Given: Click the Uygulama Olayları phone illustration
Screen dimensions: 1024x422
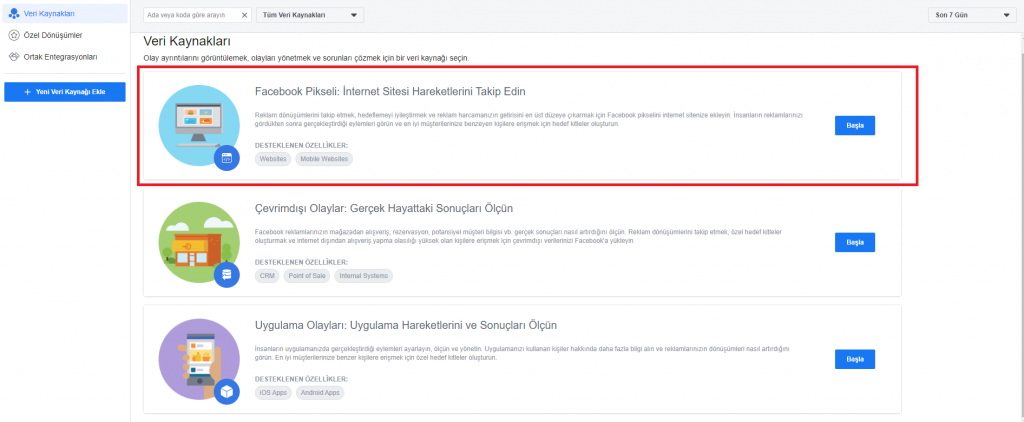Looking at the screenshot, I should click(x=197, y=359).
